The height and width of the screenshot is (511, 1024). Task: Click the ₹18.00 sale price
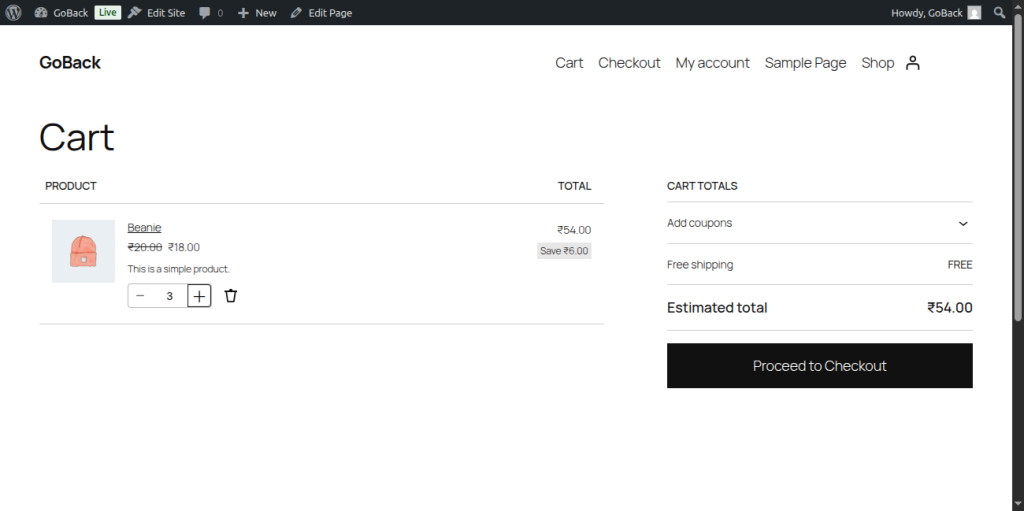coord(184,247)
